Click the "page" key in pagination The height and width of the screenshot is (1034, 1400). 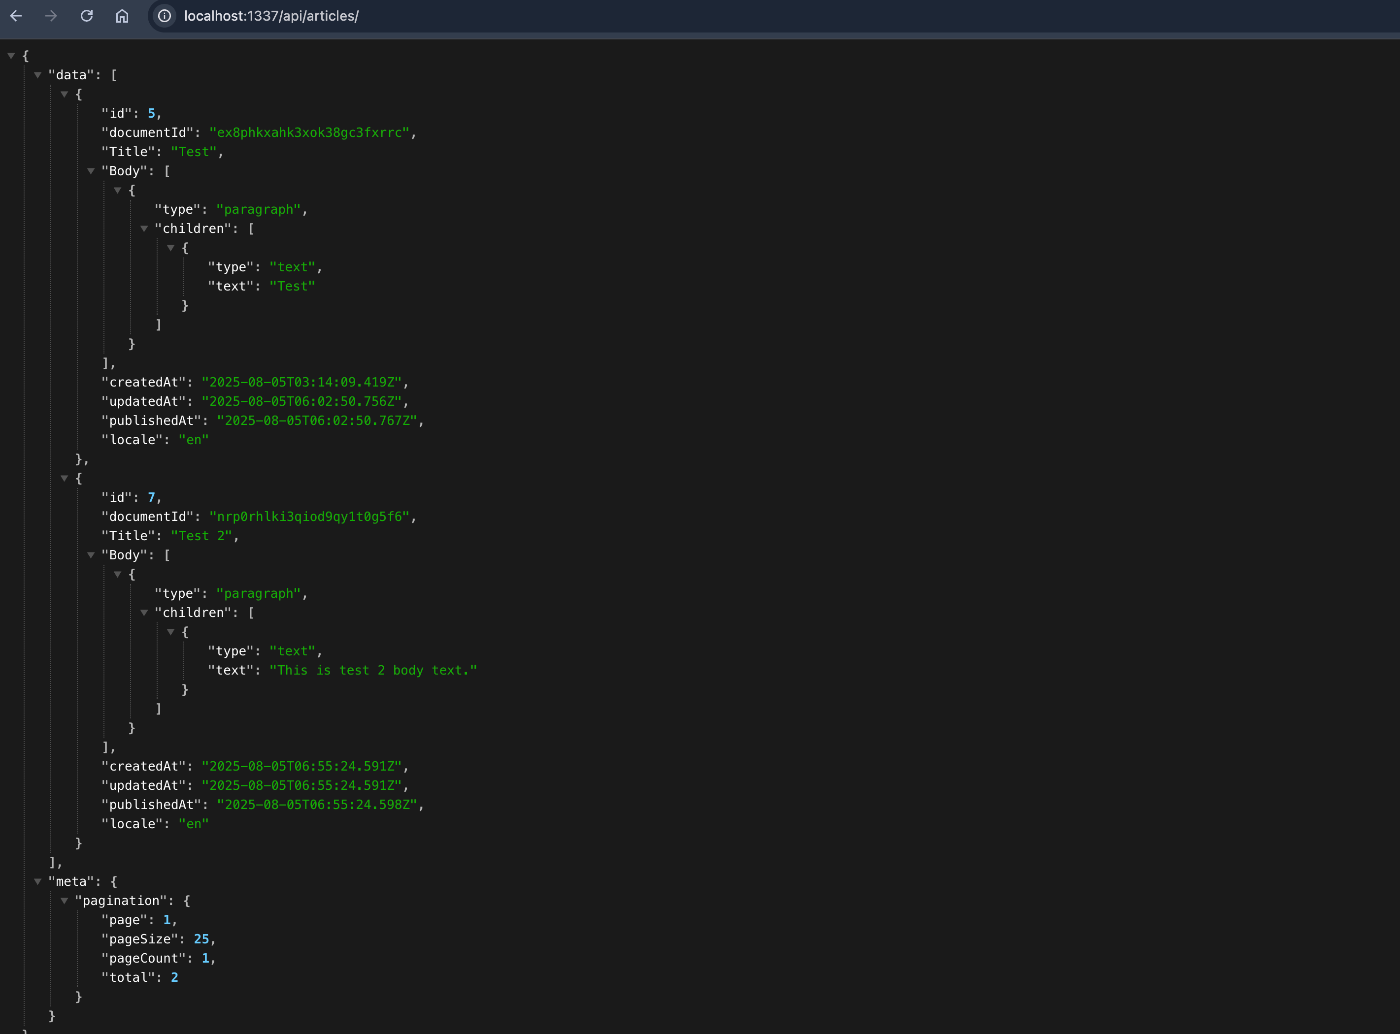tap(125, 920)
